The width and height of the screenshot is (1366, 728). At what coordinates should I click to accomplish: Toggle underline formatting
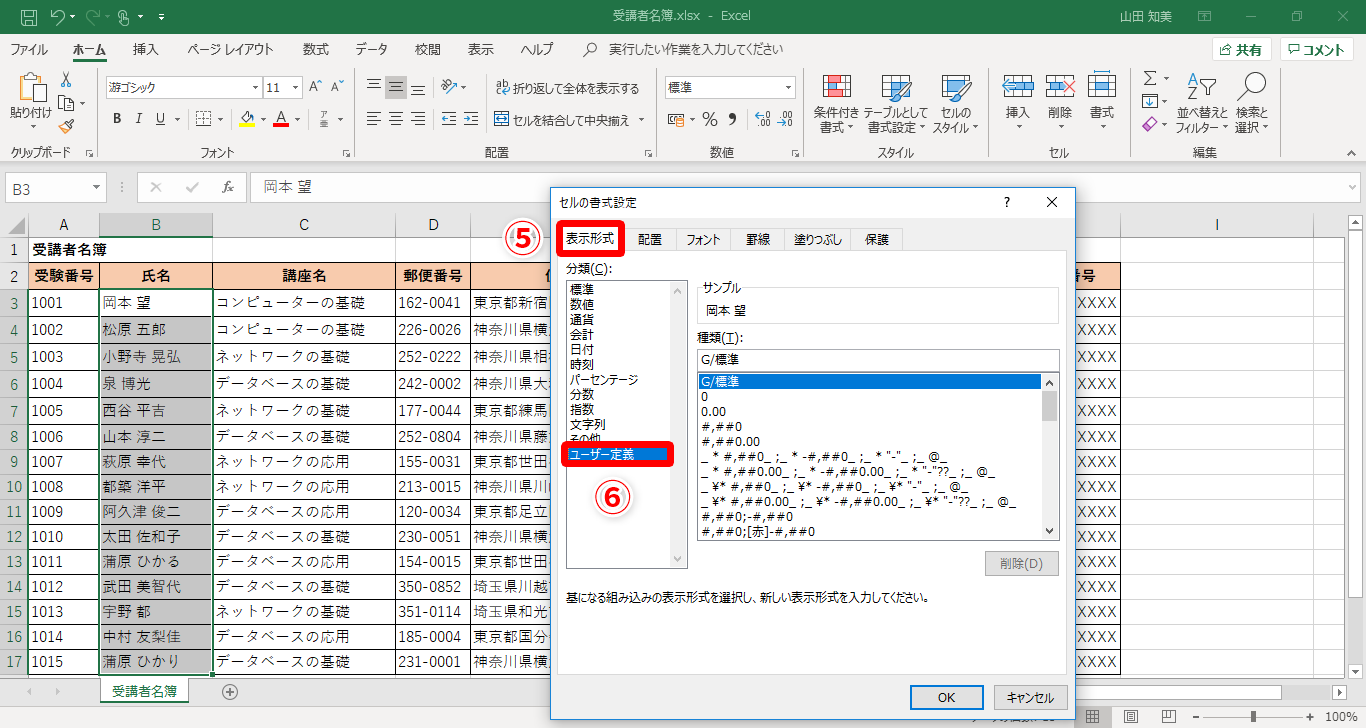(x=161, y=119)
